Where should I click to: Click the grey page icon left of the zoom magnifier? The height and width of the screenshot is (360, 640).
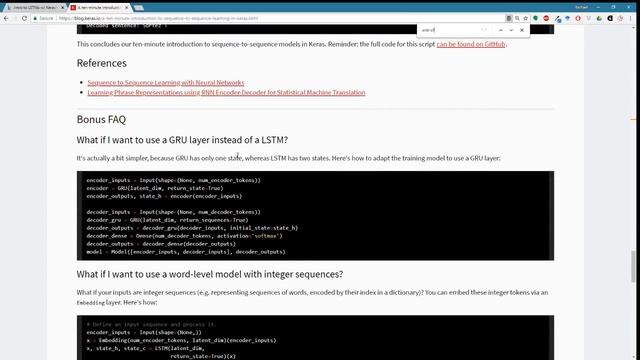[509, 18]
